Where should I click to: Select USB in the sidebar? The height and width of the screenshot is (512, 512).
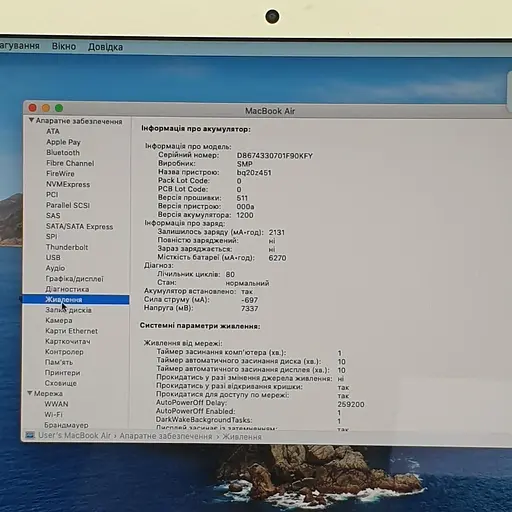(53, 258)
